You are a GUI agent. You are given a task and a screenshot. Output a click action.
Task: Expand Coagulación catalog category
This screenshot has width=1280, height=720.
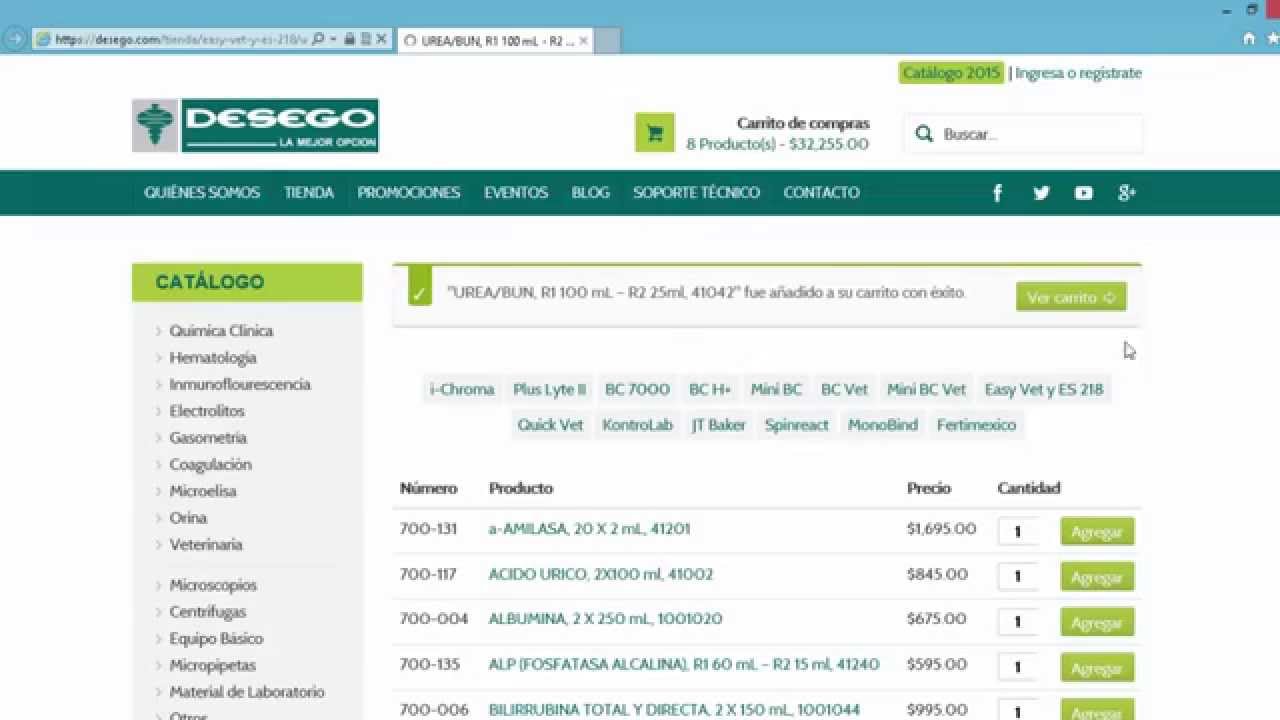[211, 465]
